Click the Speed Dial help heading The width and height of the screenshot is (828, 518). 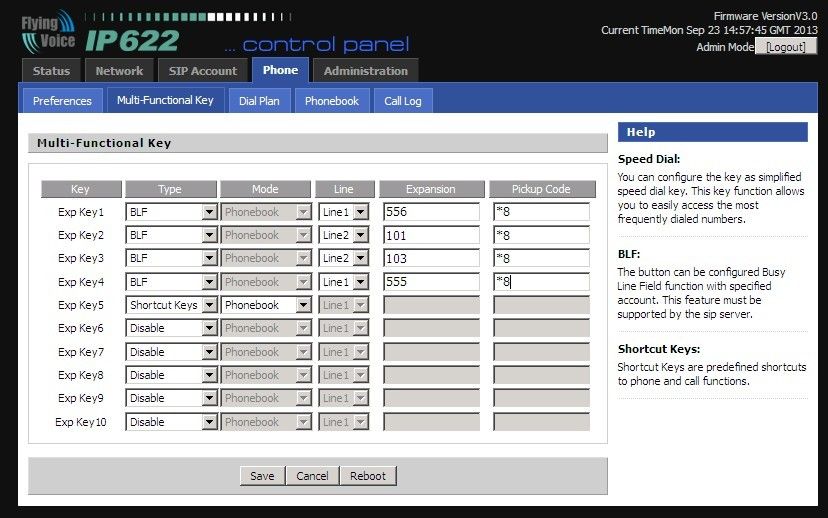point(649,159)
